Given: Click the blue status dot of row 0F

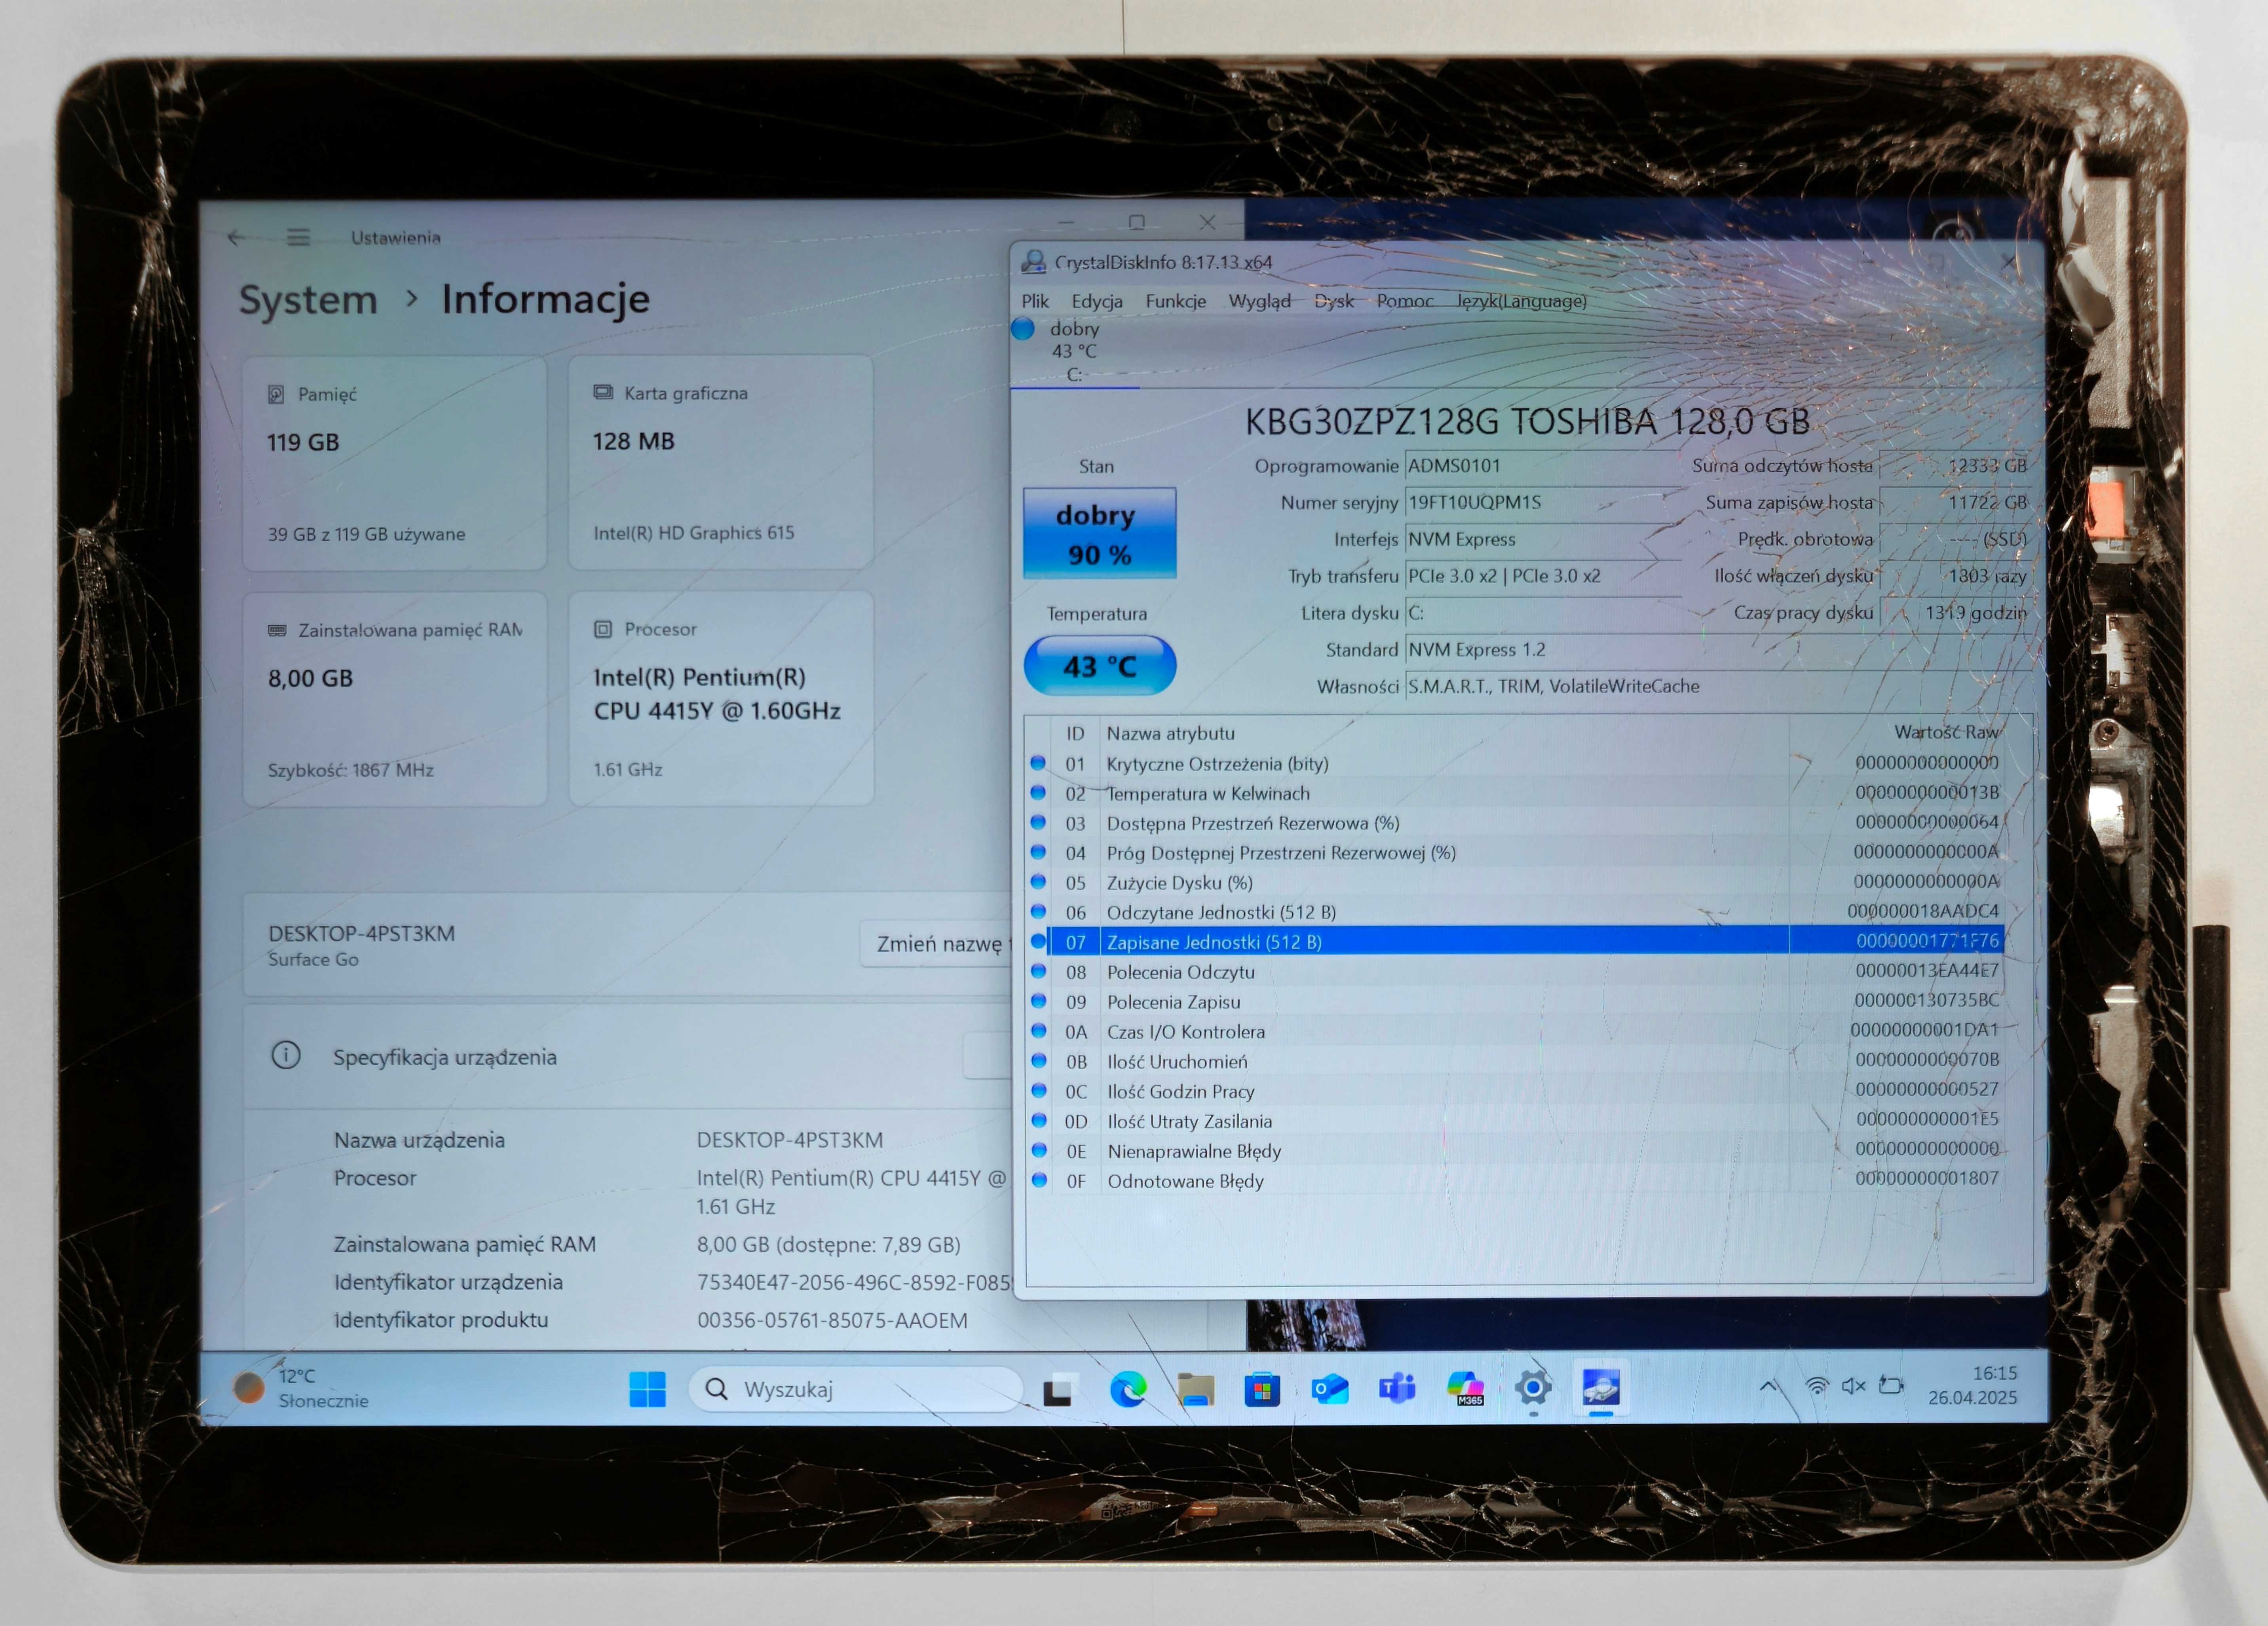Looking at the screenshot, I should pos(1039,1180).
